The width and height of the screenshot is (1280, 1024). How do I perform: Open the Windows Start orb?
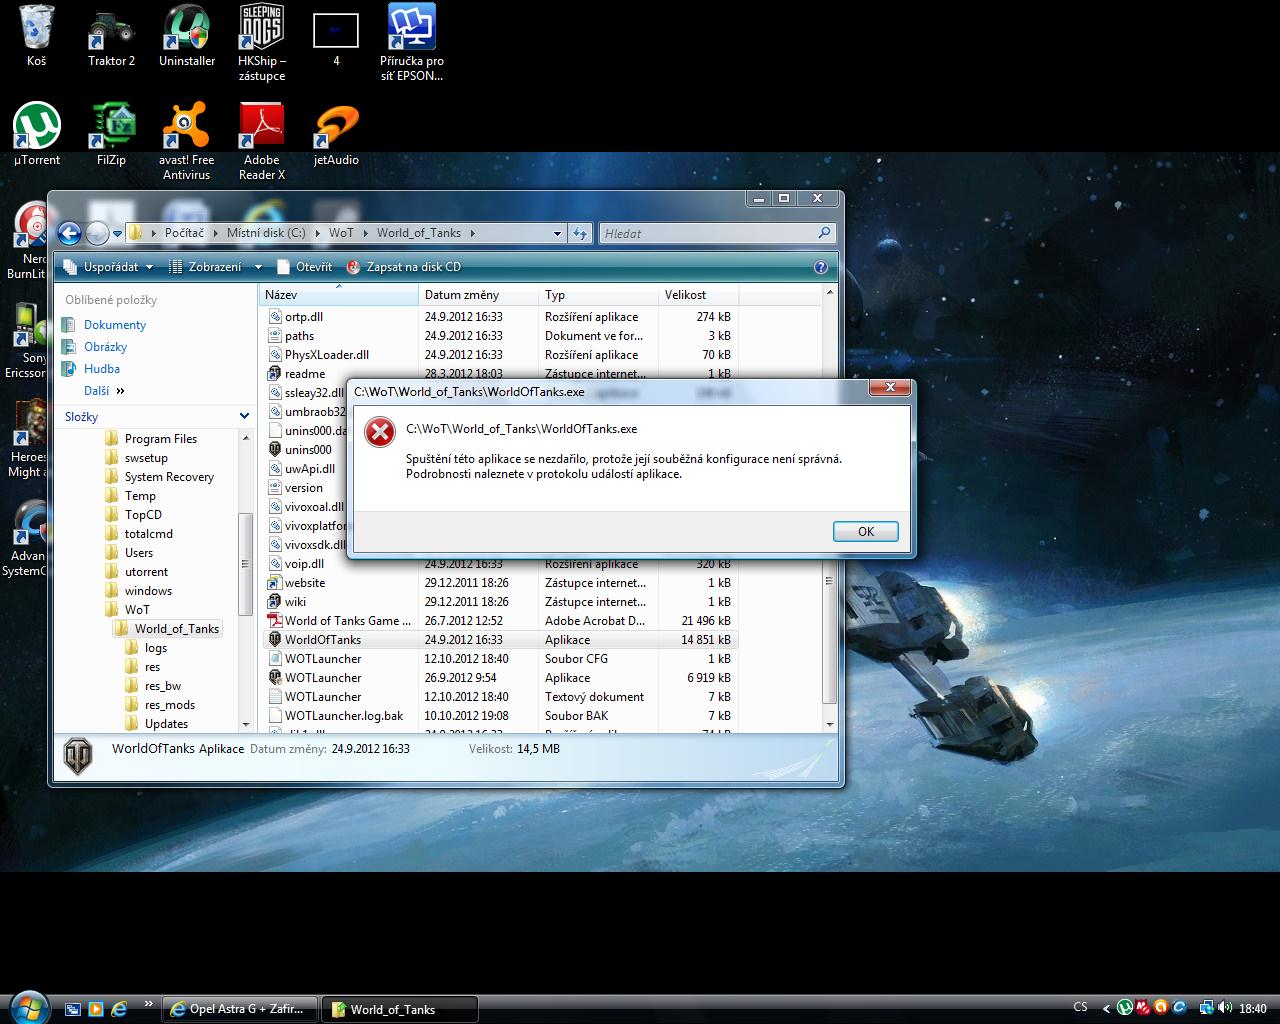coord(28,1006)
